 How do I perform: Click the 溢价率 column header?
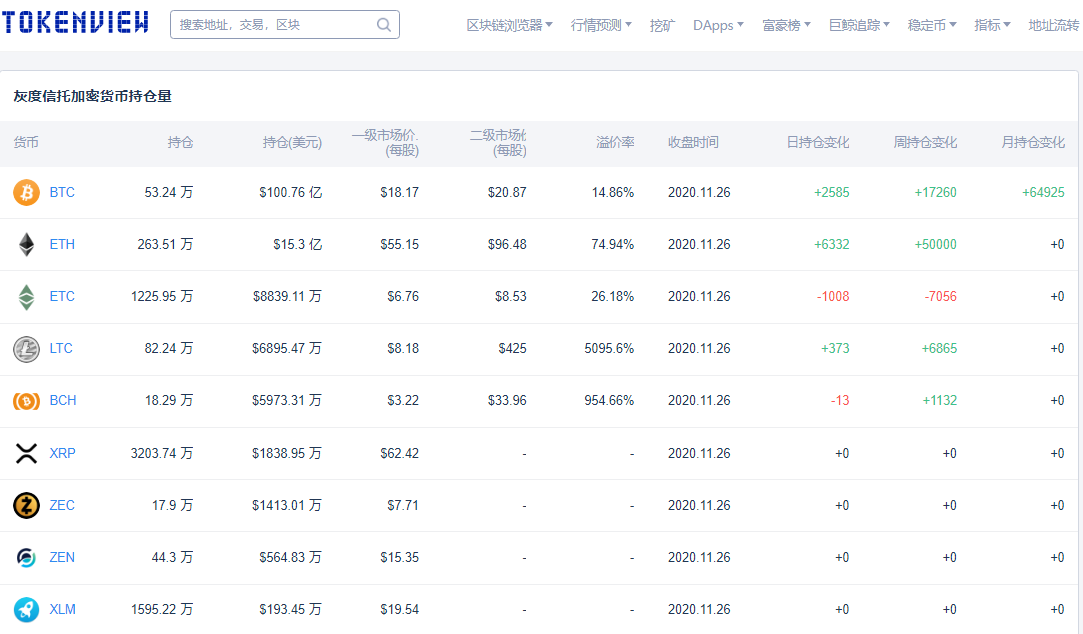click(615, 142)
